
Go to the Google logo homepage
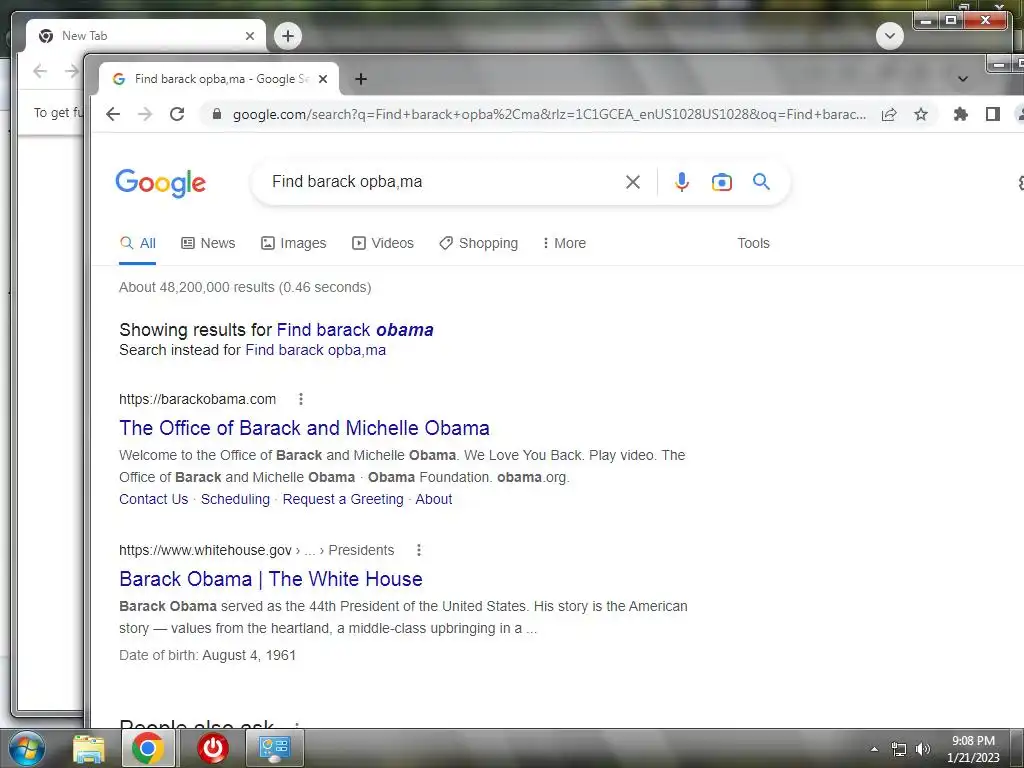(x=161, y=183)
